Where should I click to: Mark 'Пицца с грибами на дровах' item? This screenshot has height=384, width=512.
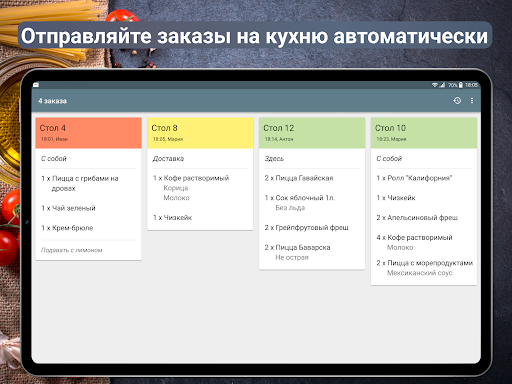[x=80, y=183]
